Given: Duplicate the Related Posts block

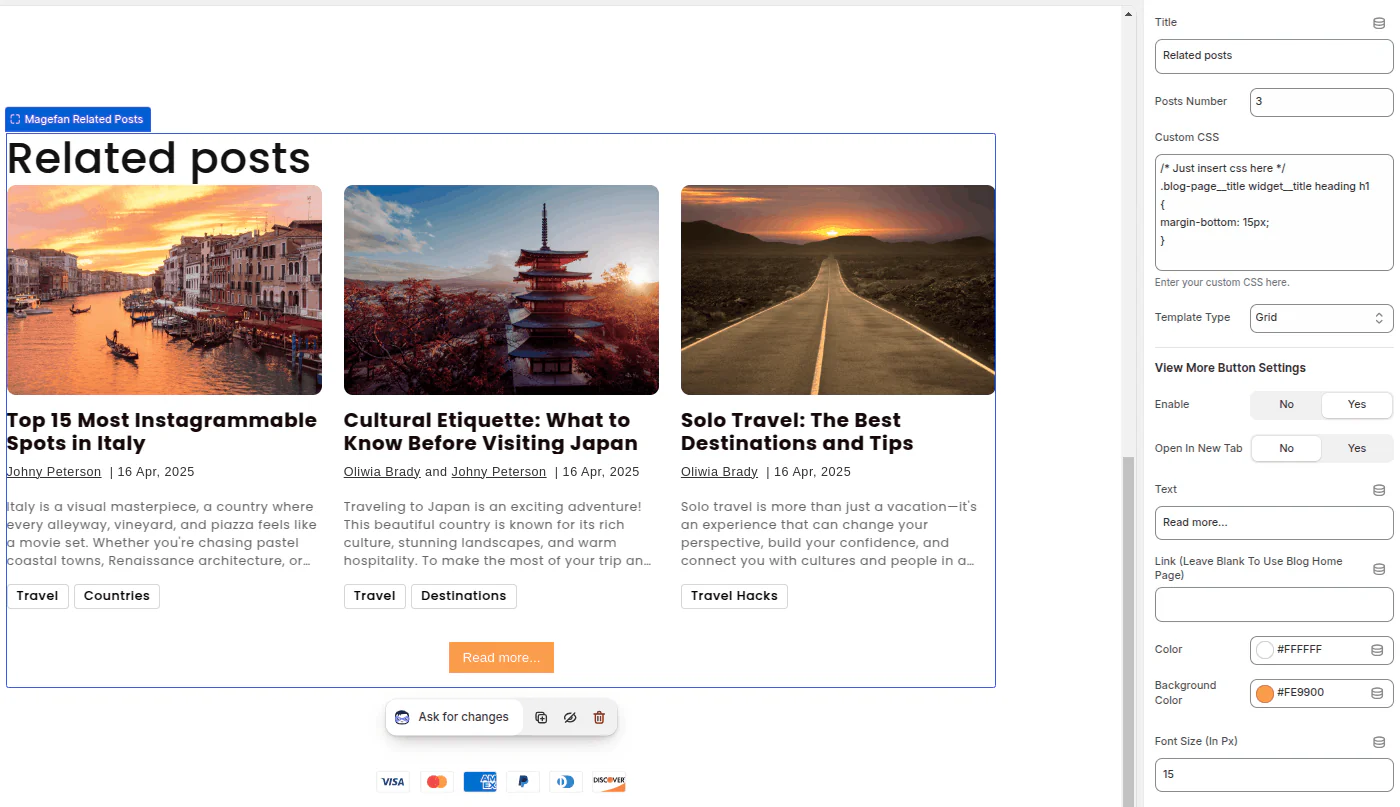Looking at the screenshot, I should pos(541,717).
